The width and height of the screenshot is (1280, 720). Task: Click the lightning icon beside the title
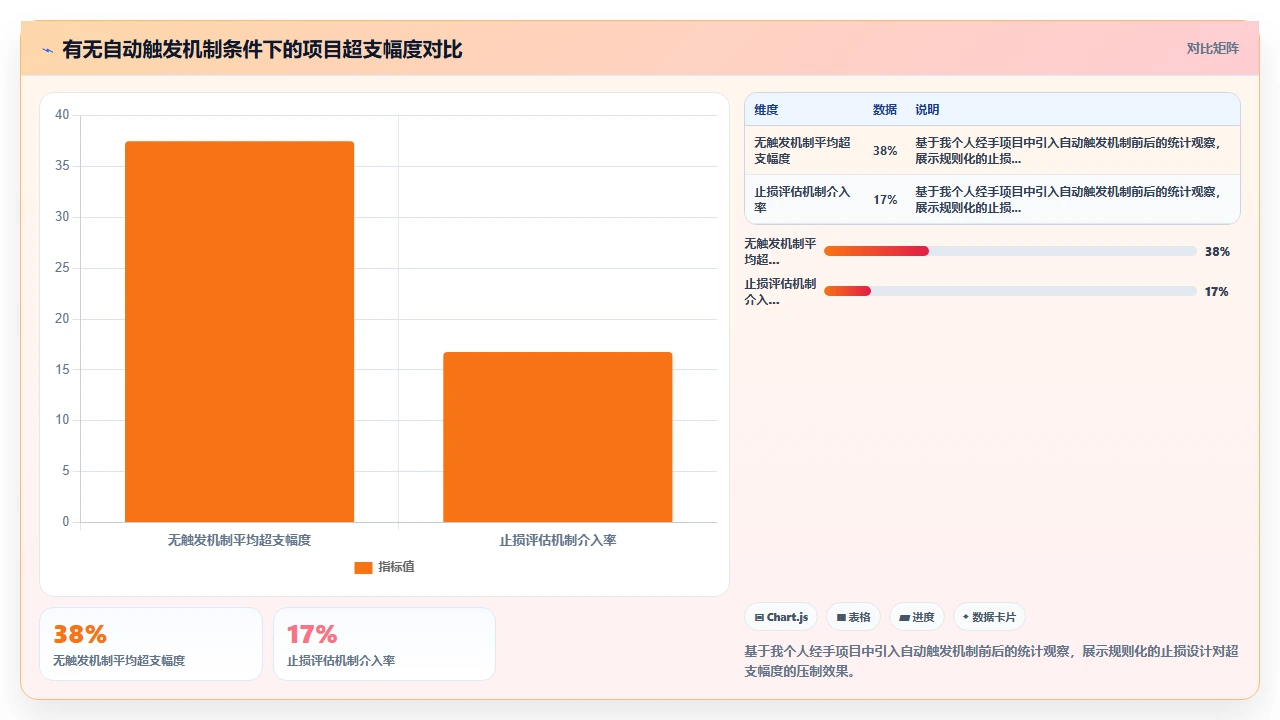[x=48, y=49]
